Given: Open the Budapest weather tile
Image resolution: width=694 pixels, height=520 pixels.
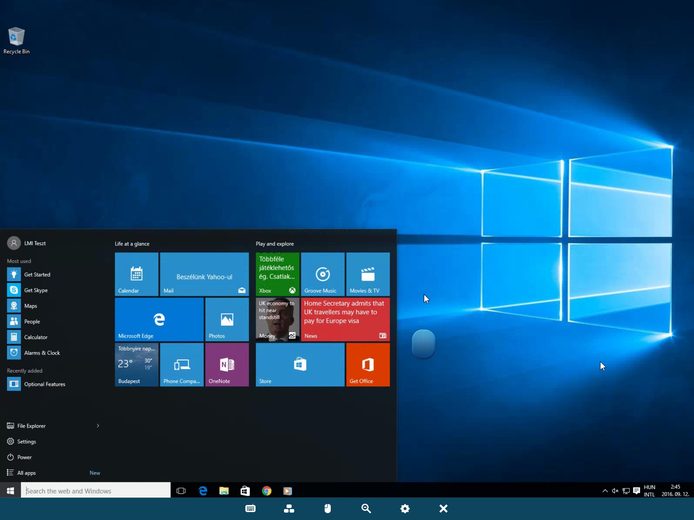Looking at the screenshot, I should point(136,364).
